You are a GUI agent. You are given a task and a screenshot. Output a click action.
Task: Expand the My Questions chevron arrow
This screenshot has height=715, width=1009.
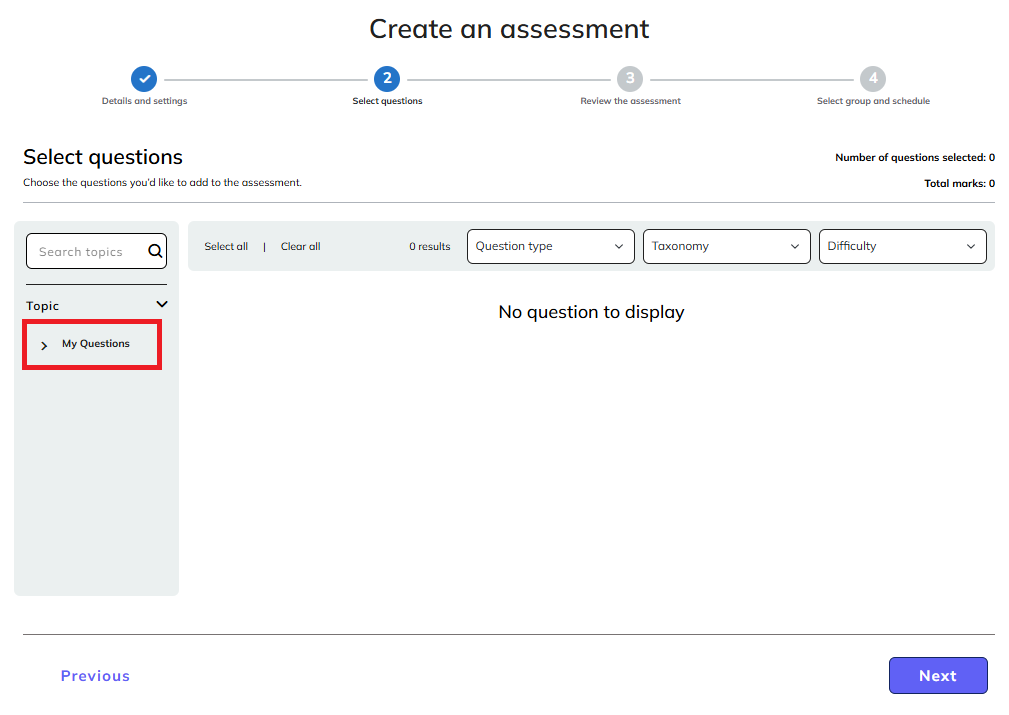[44, 346]
